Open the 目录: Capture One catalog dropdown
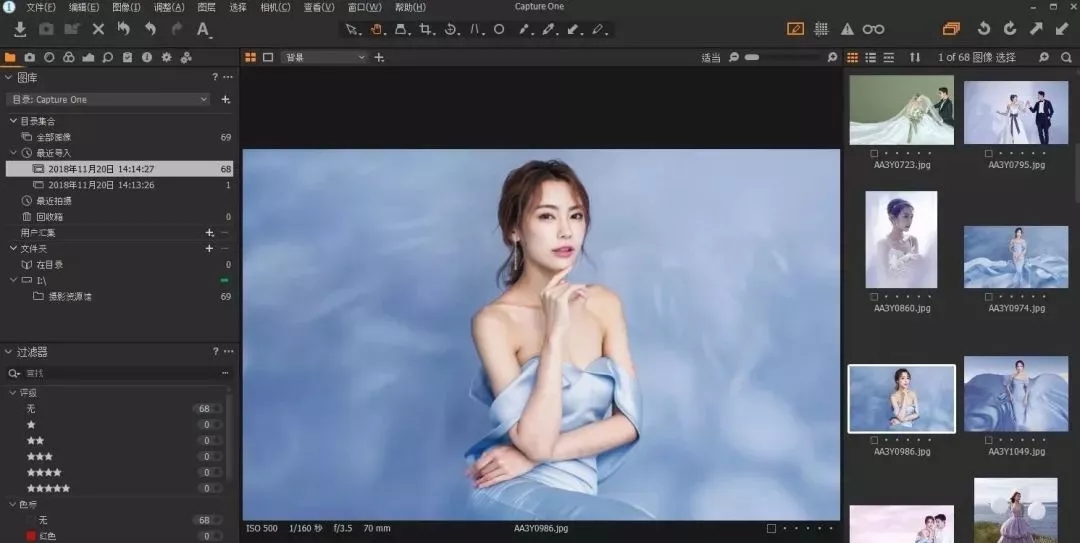 coord(108,99)
